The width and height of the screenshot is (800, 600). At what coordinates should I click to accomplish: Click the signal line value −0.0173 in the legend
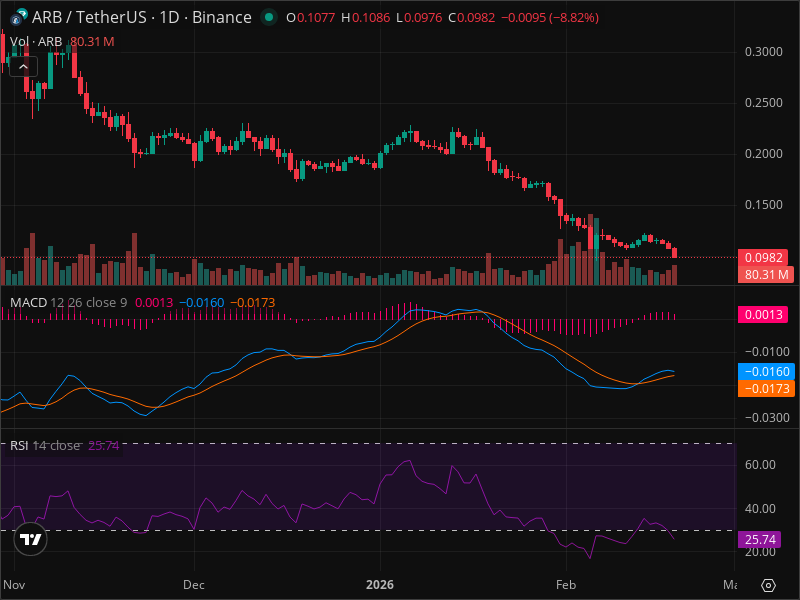253,303
